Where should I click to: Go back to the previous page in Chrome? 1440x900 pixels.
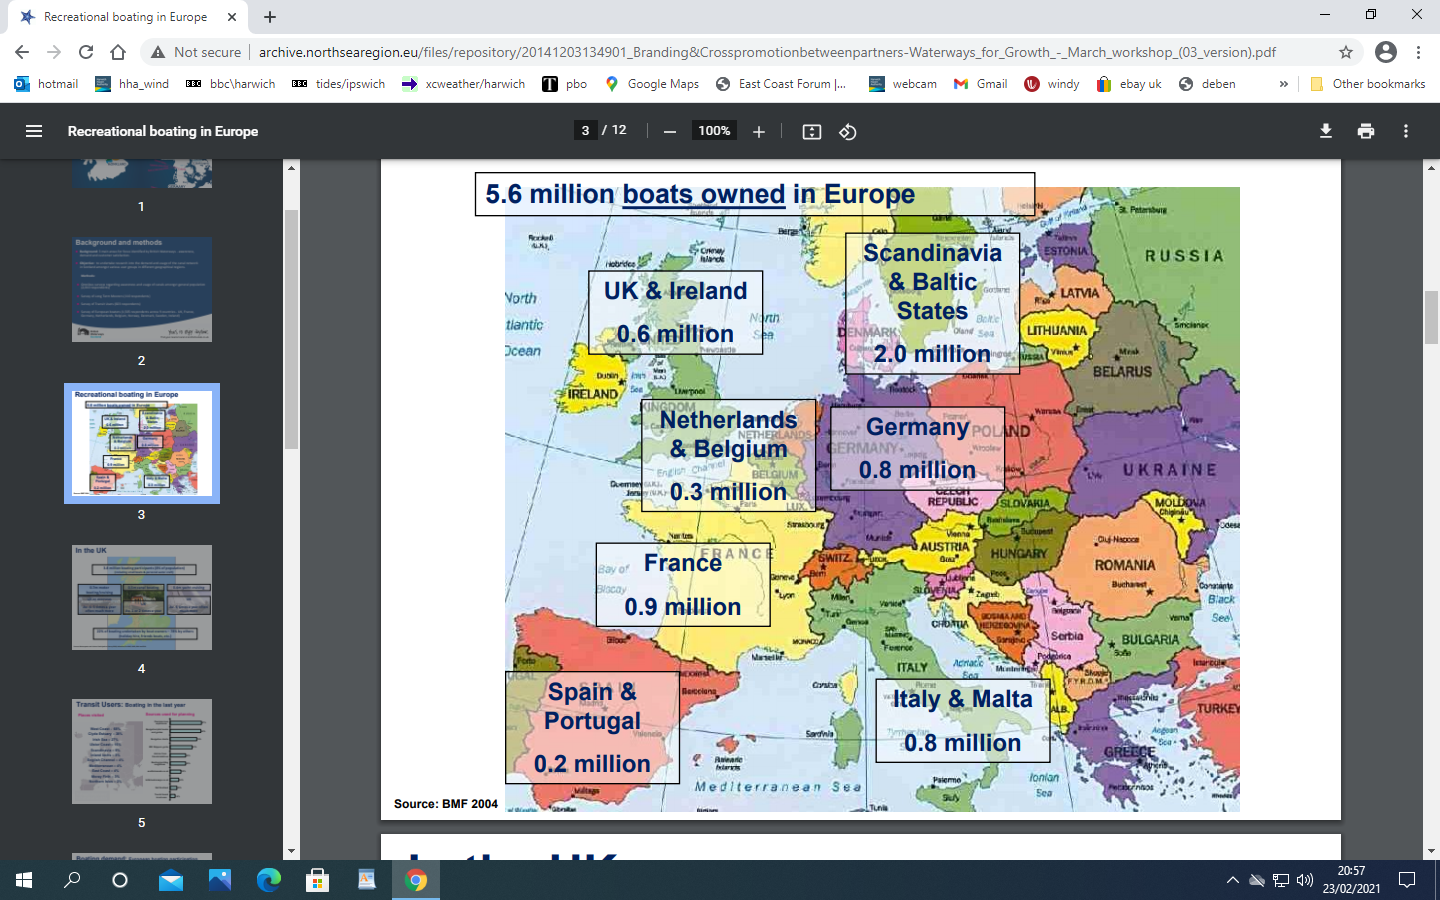point(22,52)
